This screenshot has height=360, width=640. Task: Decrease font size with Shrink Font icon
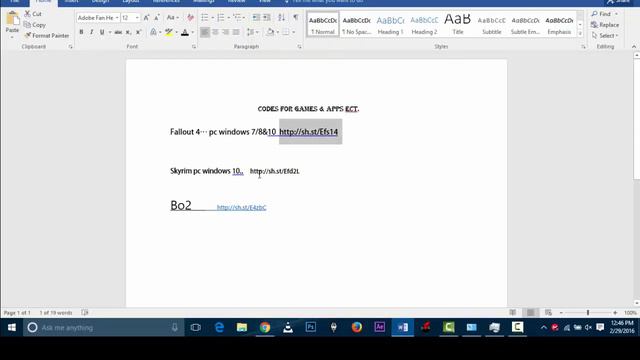point(157,18)
